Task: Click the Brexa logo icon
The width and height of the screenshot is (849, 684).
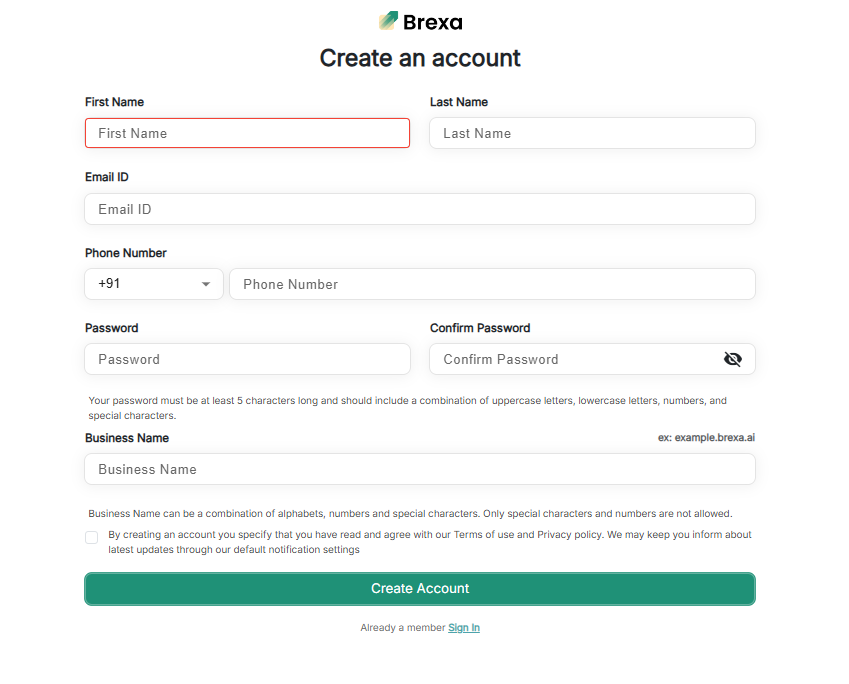Action: 389,21
